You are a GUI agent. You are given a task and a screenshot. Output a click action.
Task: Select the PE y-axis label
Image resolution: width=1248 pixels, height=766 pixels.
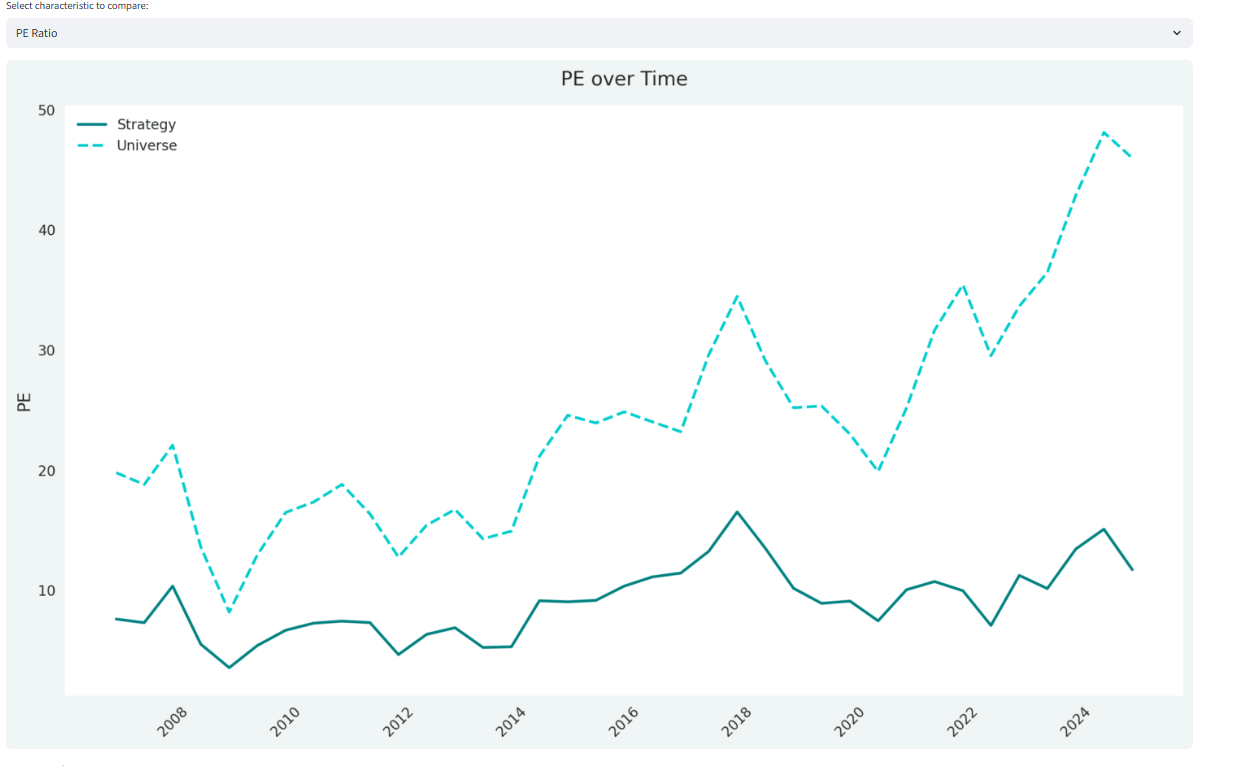tap(24, 400)
